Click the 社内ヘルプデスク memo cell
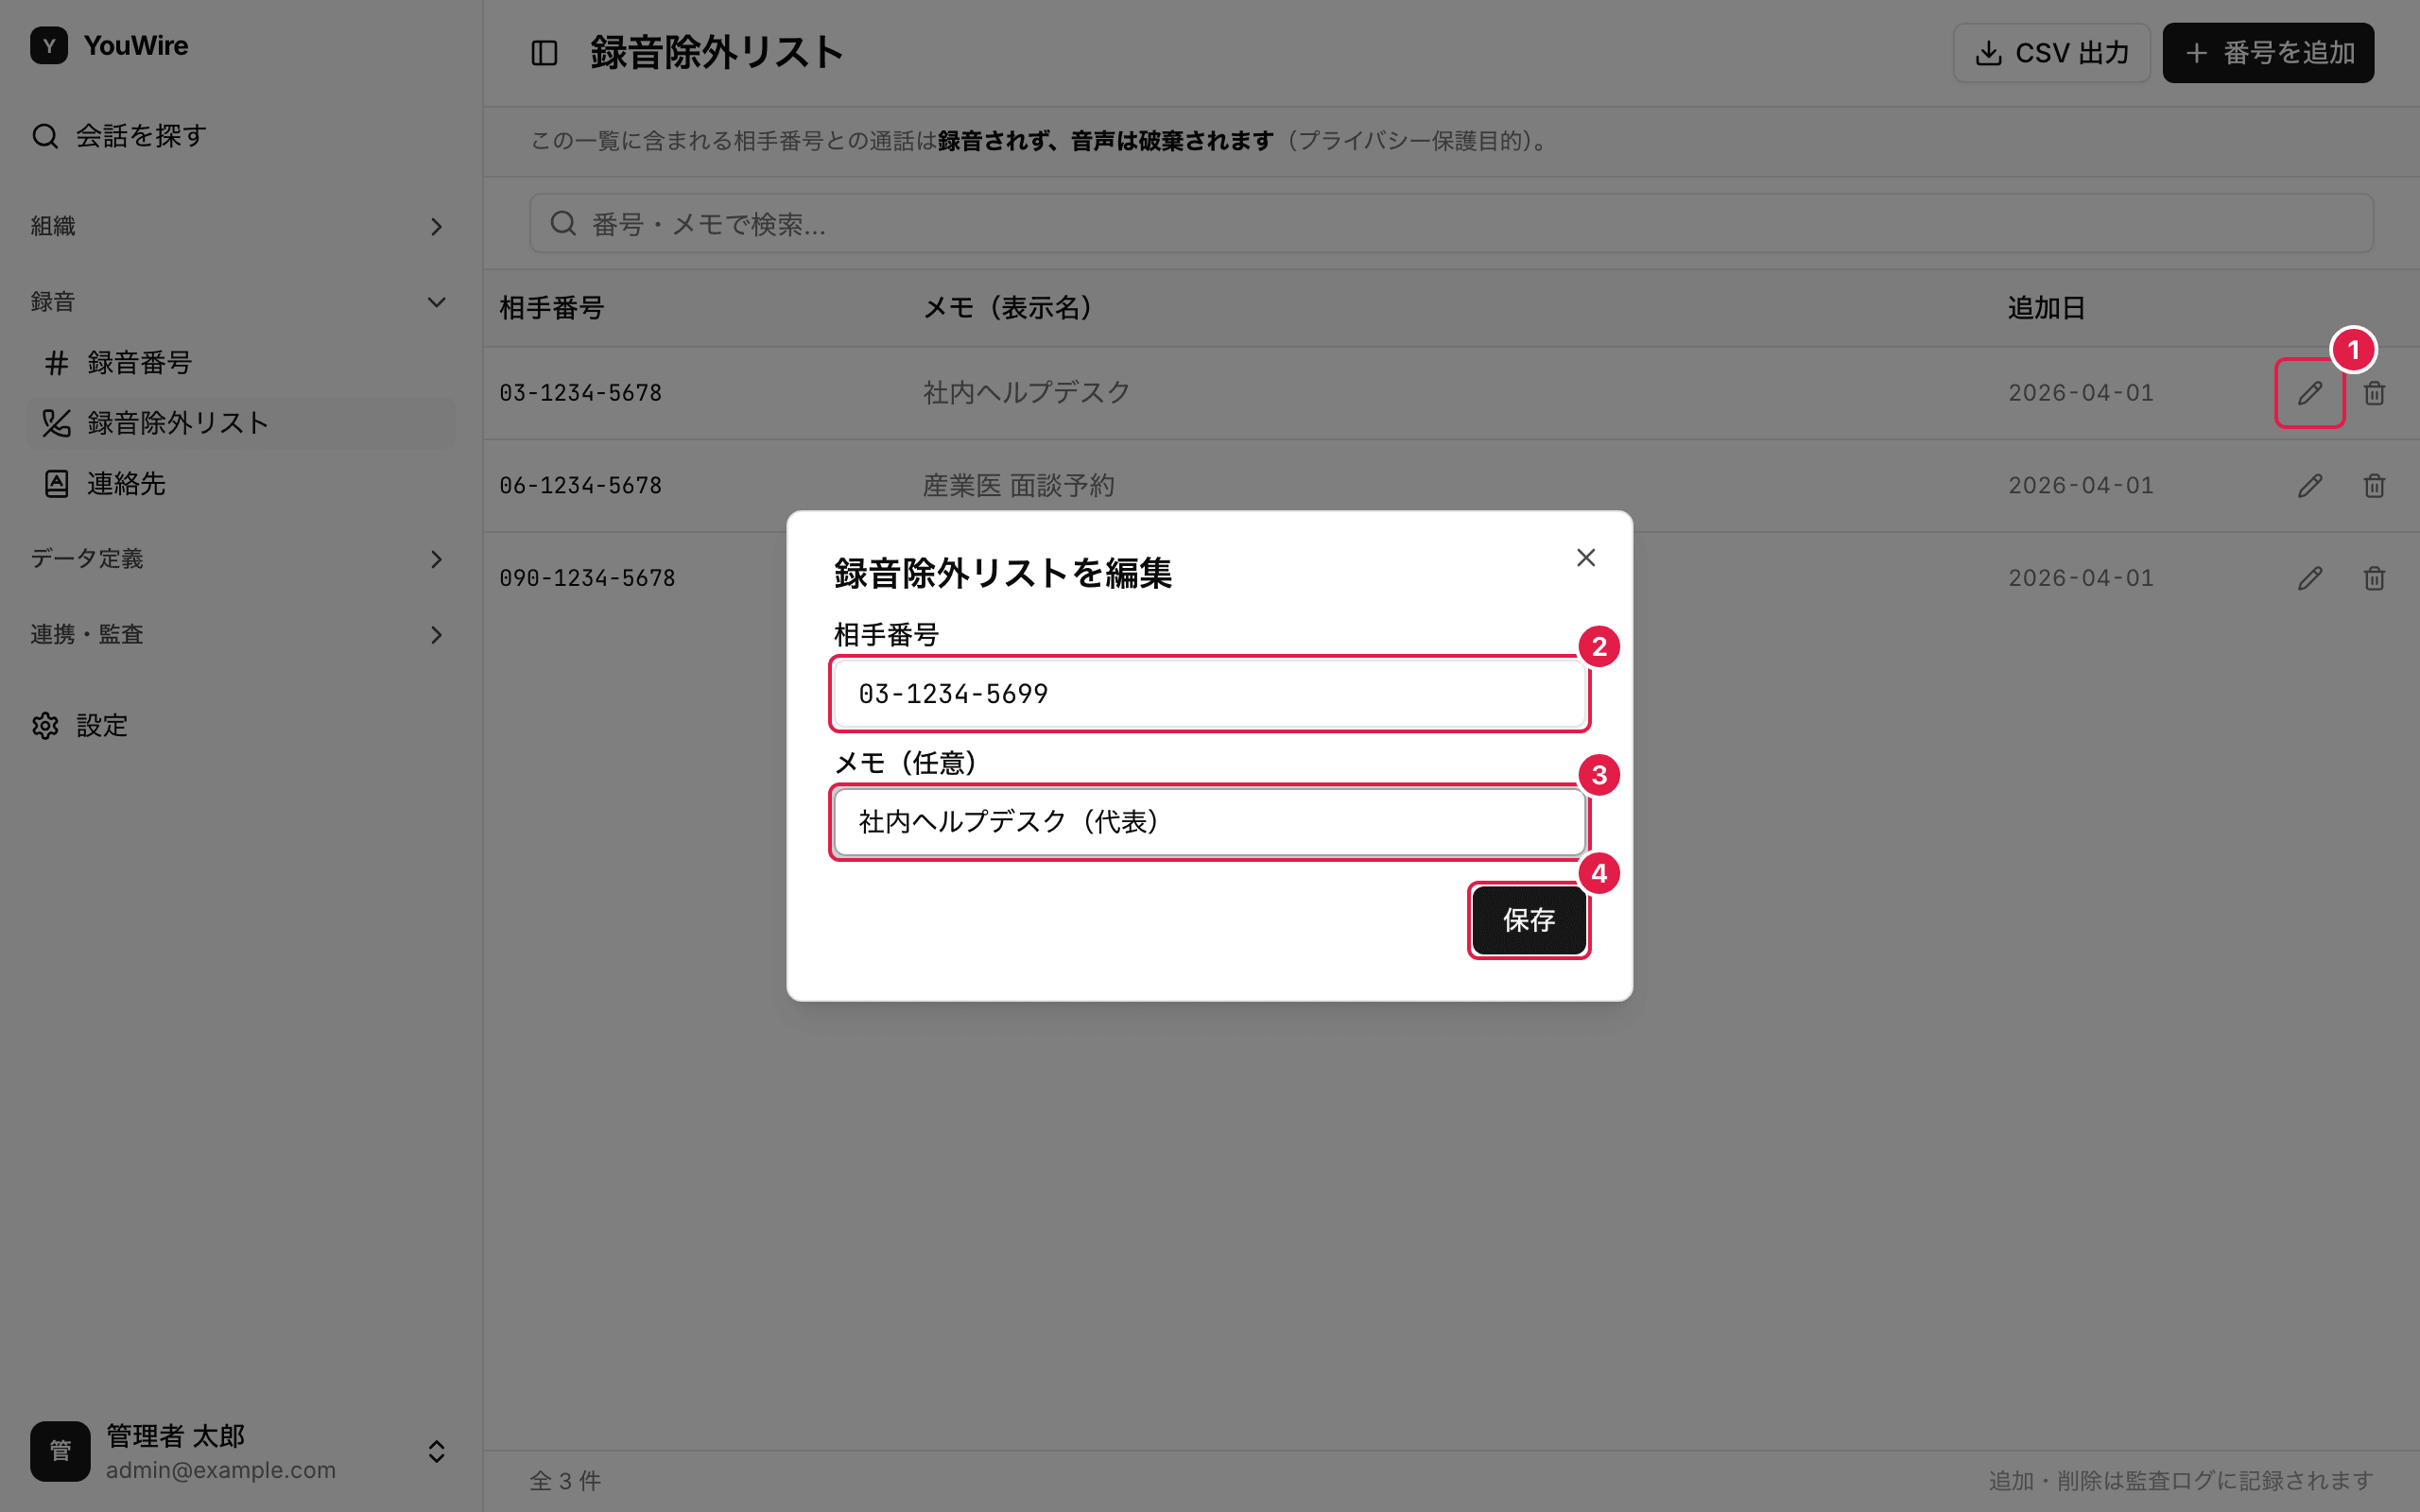The width and height of the screenshot is (2420, 1512). tap(1026, 393)
